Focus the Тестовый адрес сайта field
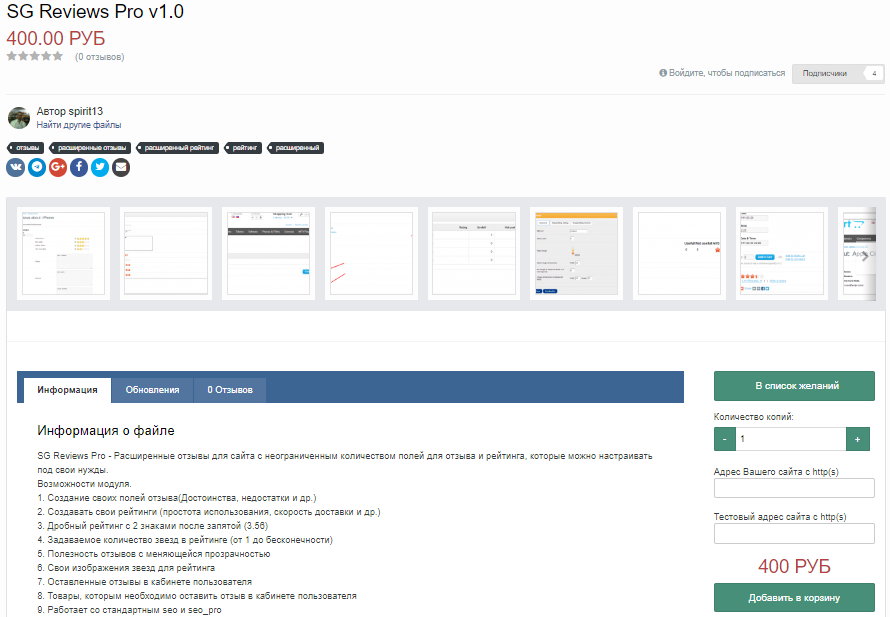Image resolution: width=890 pixels, height=617 pixels. (794, 534)
